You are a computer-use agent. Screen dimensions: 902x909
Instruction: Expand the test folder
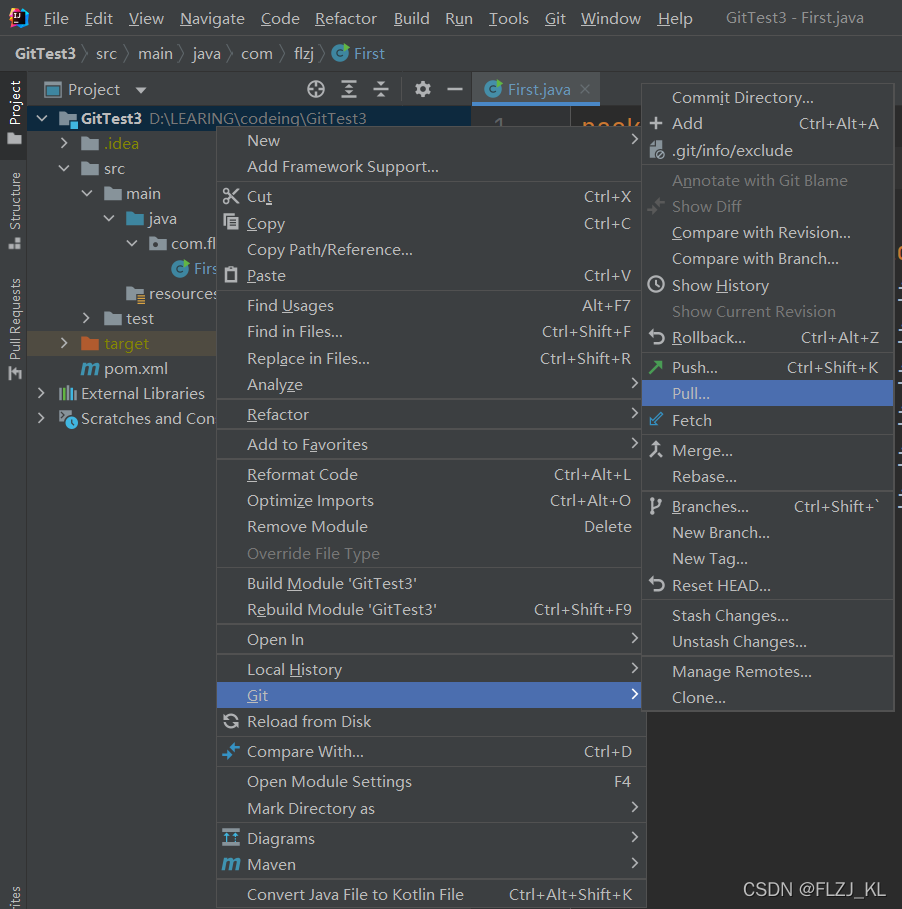point(86,318)
